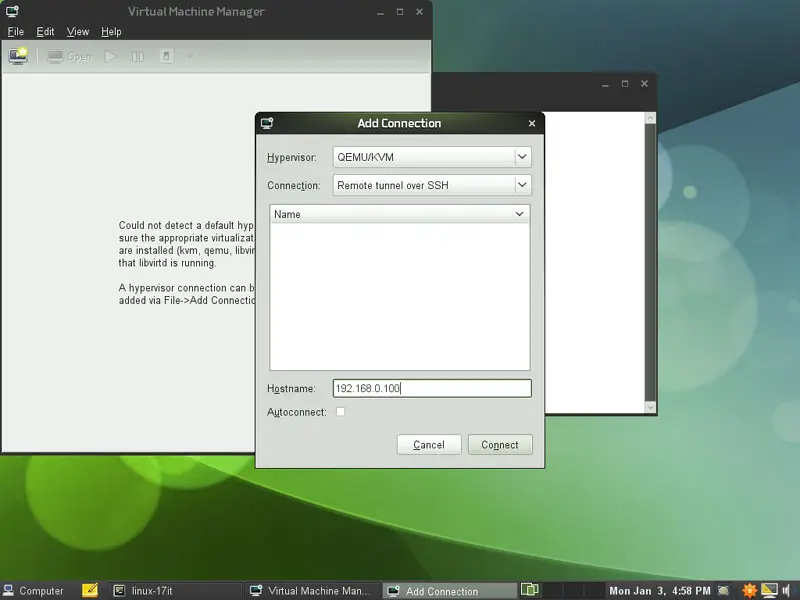Click the Add Connection taskbar button
Viewport: 800px width, 600px height.
click(x=449, y=591)
